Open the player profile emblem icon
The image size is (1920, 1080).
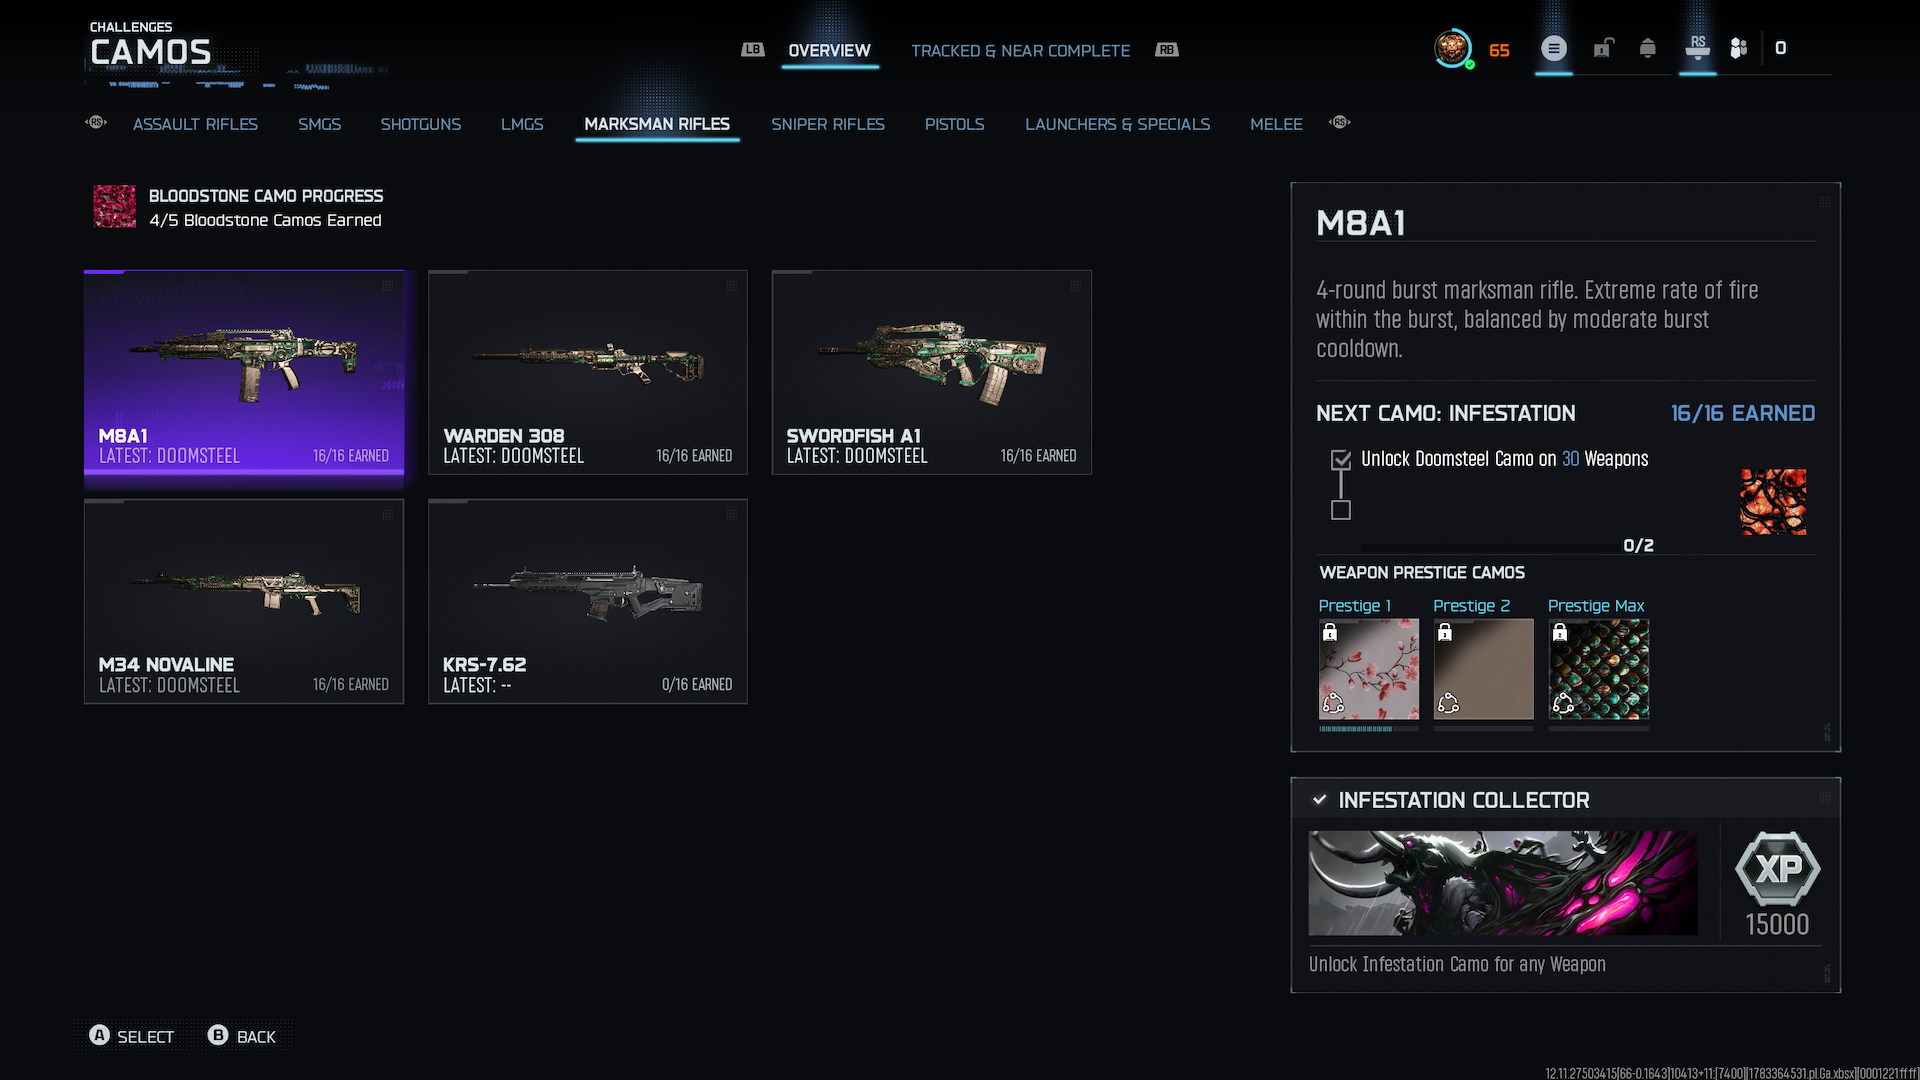(1452, 48)
